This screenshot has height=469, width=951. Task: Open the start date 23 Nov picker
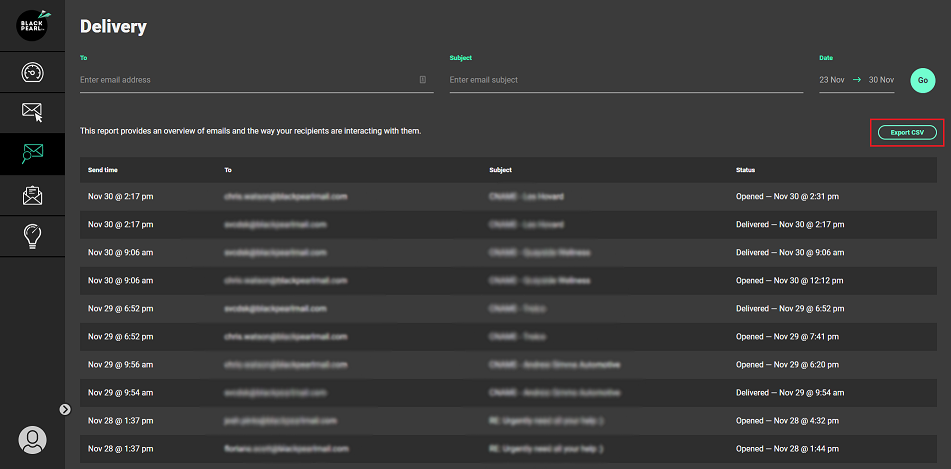(x=831, y=80)
